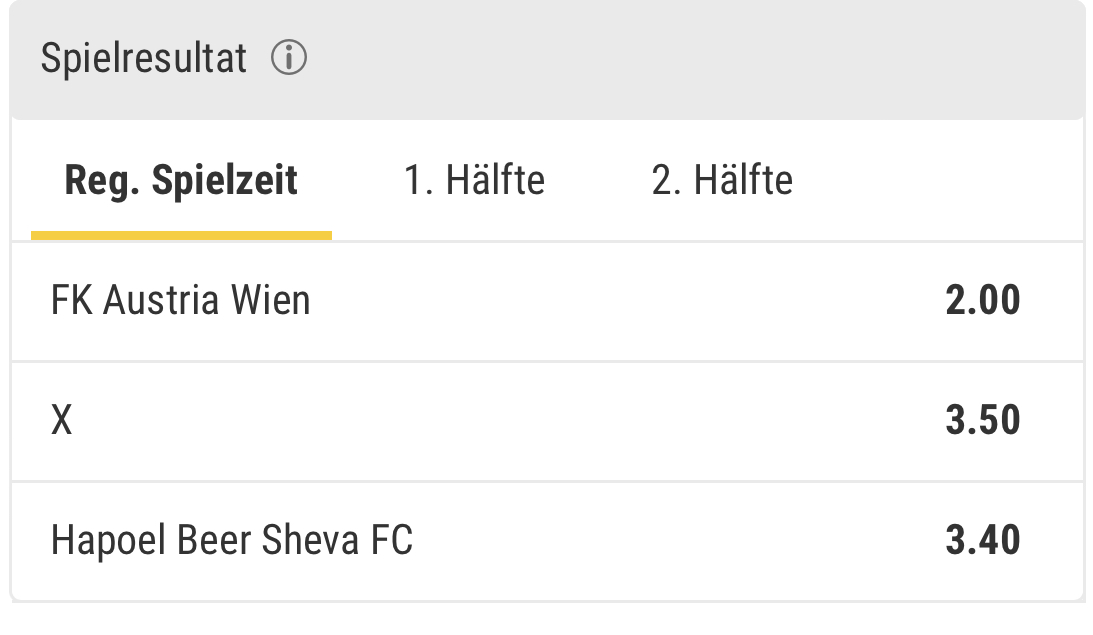Click the Spielzeit word in active tab

pos(225,181)
